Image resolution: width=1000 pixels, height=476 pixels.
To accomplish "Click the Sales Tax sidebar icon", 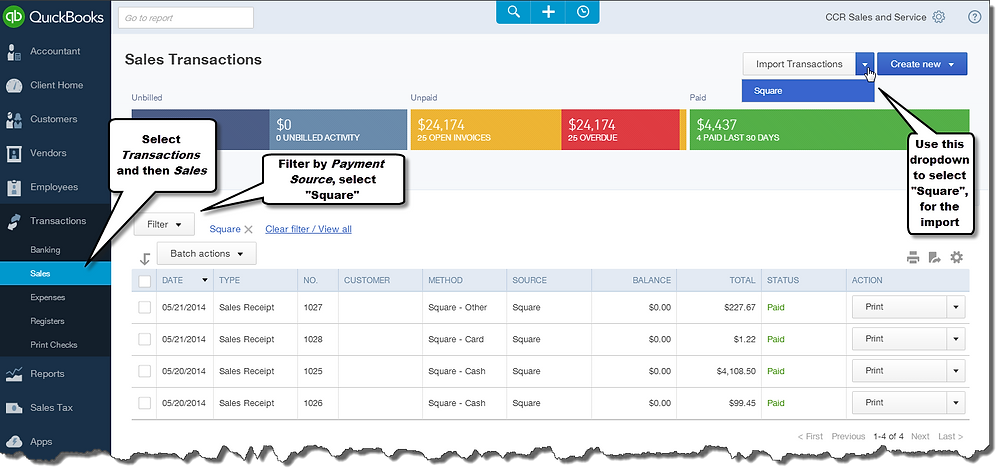I will [14, 408].
